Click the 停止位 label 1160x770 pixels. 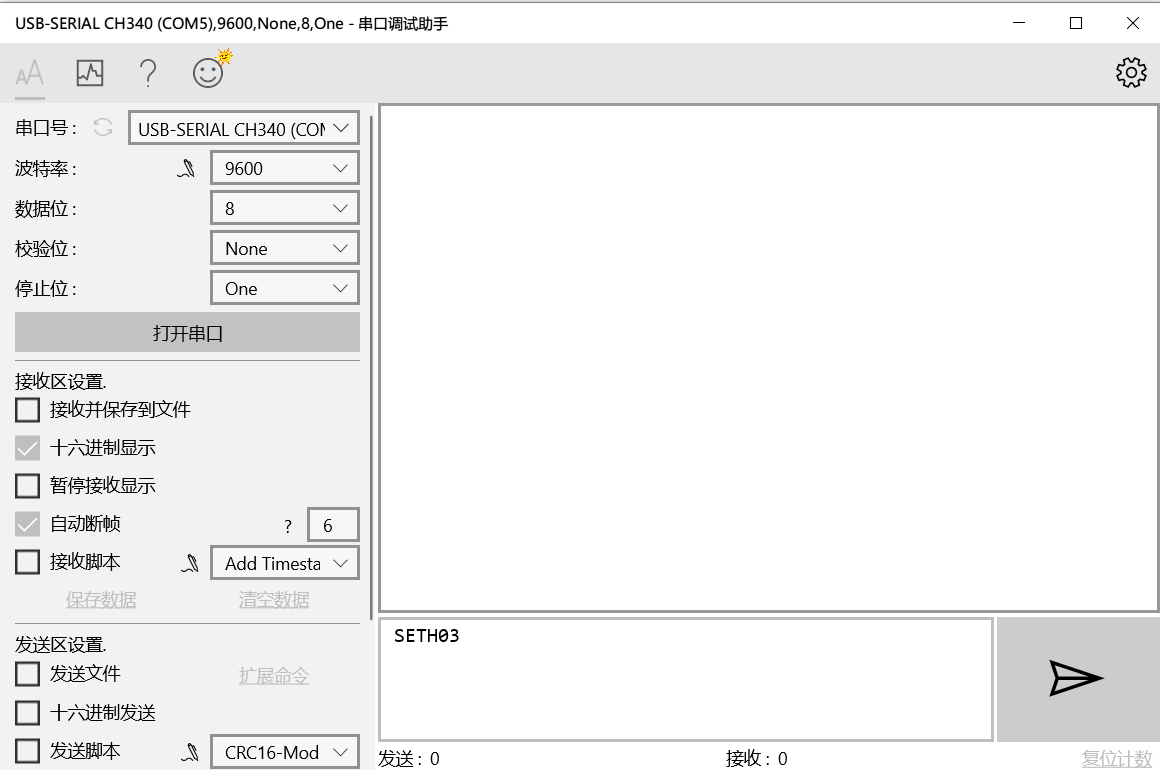46,288
